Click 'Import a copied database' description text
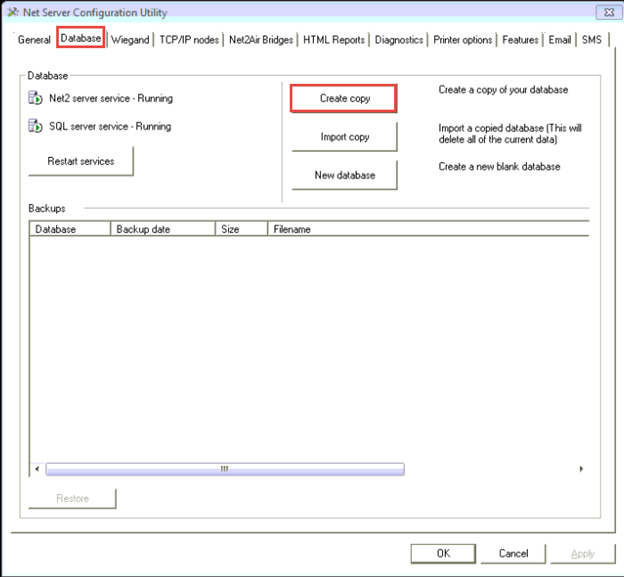The width and height of the screenshot is (624, 577). [x=510, y=134]
